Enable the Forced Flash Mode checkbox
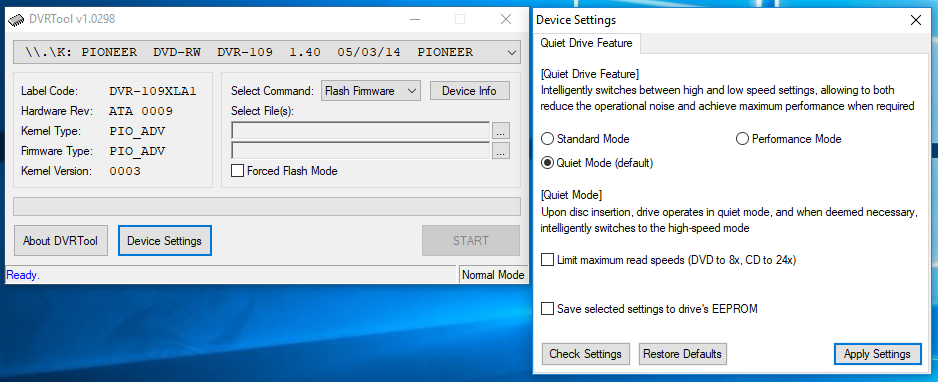938x382 pixels. point(237,171)
